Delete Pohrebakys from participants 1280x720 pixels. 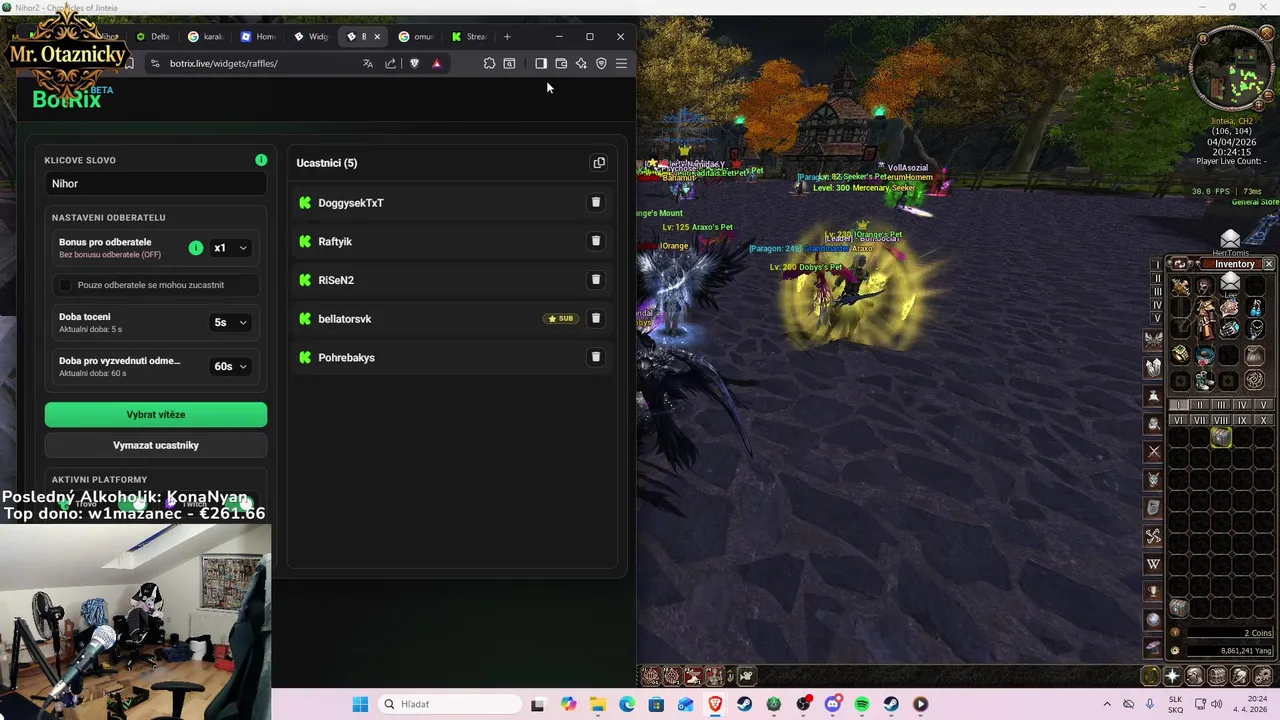point(595,357)
